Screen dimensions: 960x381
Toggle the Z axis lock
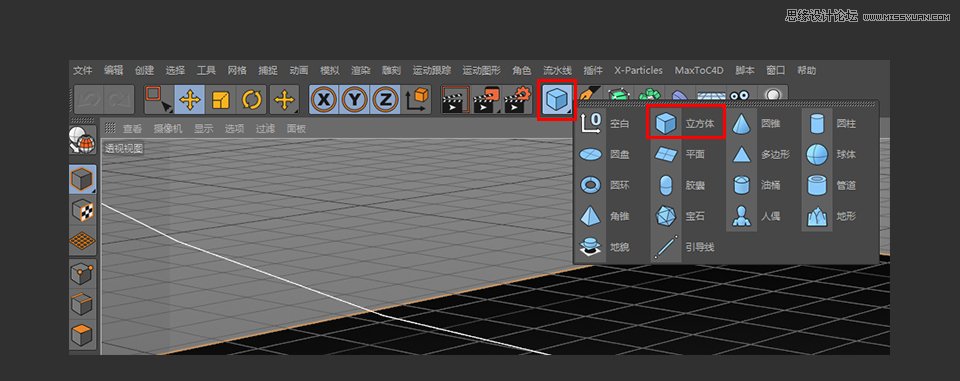385,99
